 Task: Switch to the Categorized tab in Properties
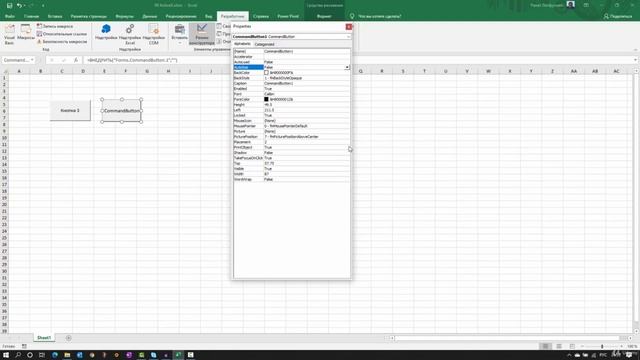(264, 44)
